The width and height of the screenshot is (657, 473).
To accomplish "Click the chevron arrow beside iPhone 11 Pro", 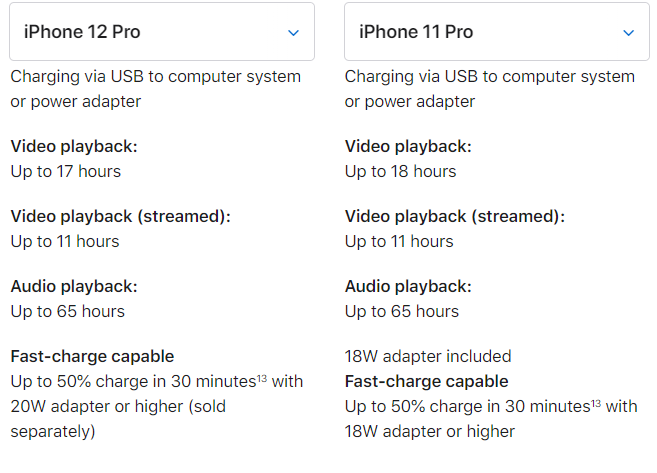I will 628,33.
